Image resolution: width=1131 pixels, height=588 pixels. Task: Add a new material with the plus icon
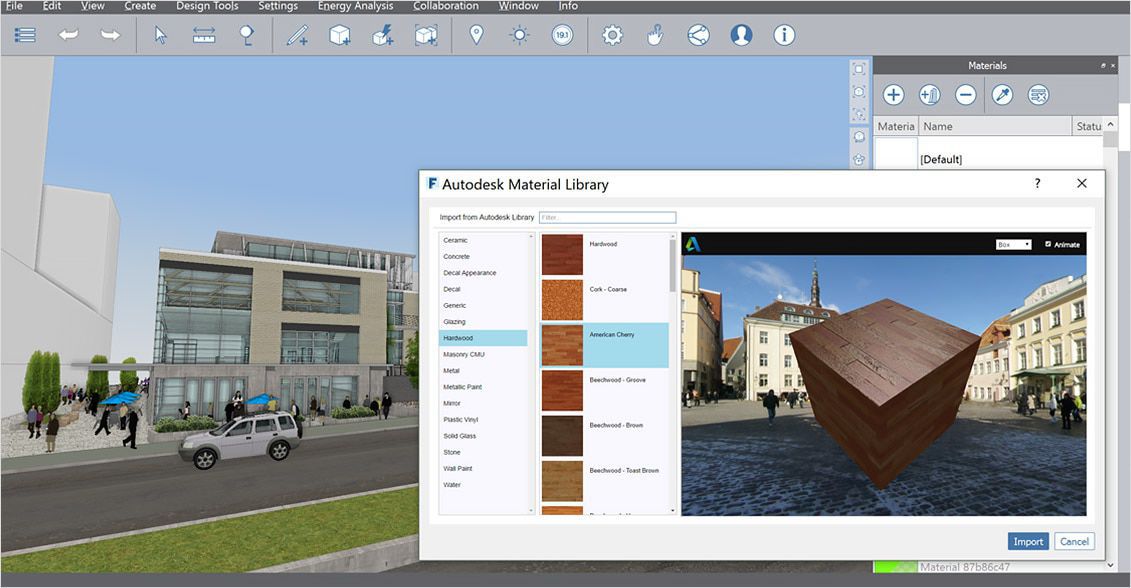[x=893, y=94]
